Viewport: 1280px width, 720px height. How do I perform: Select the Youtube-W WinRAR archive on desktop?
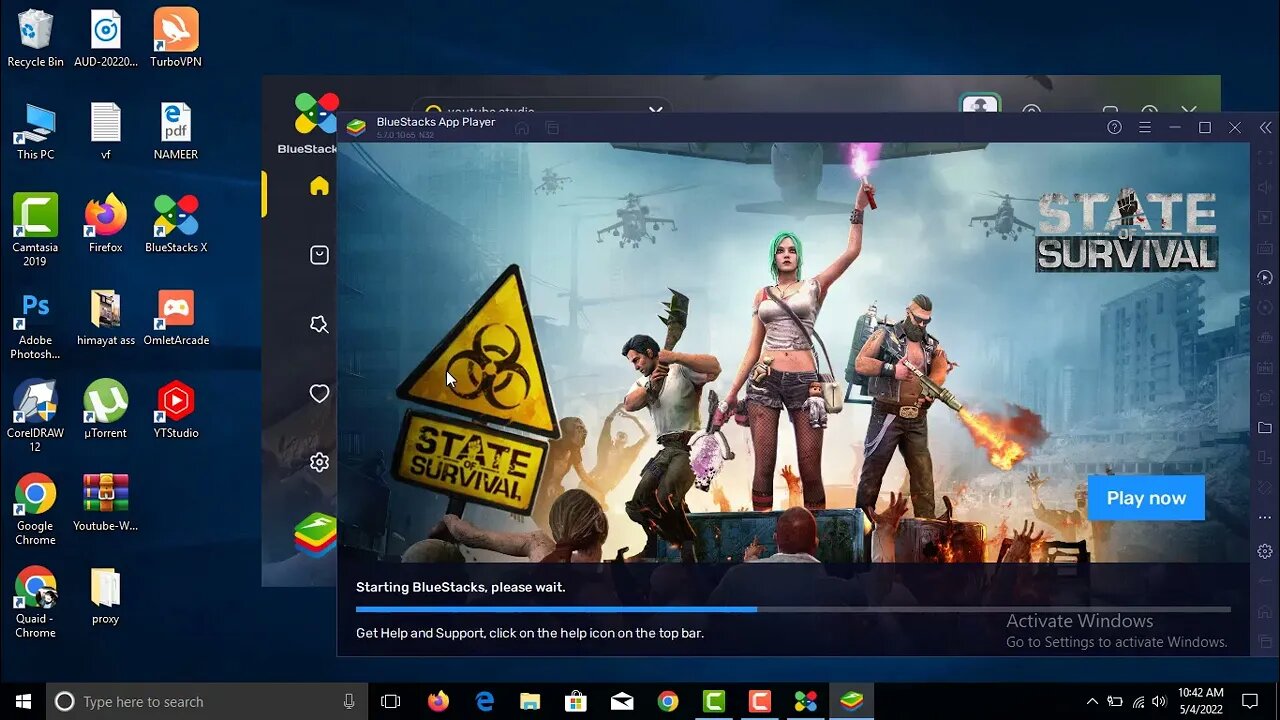(x=105, y=503)
